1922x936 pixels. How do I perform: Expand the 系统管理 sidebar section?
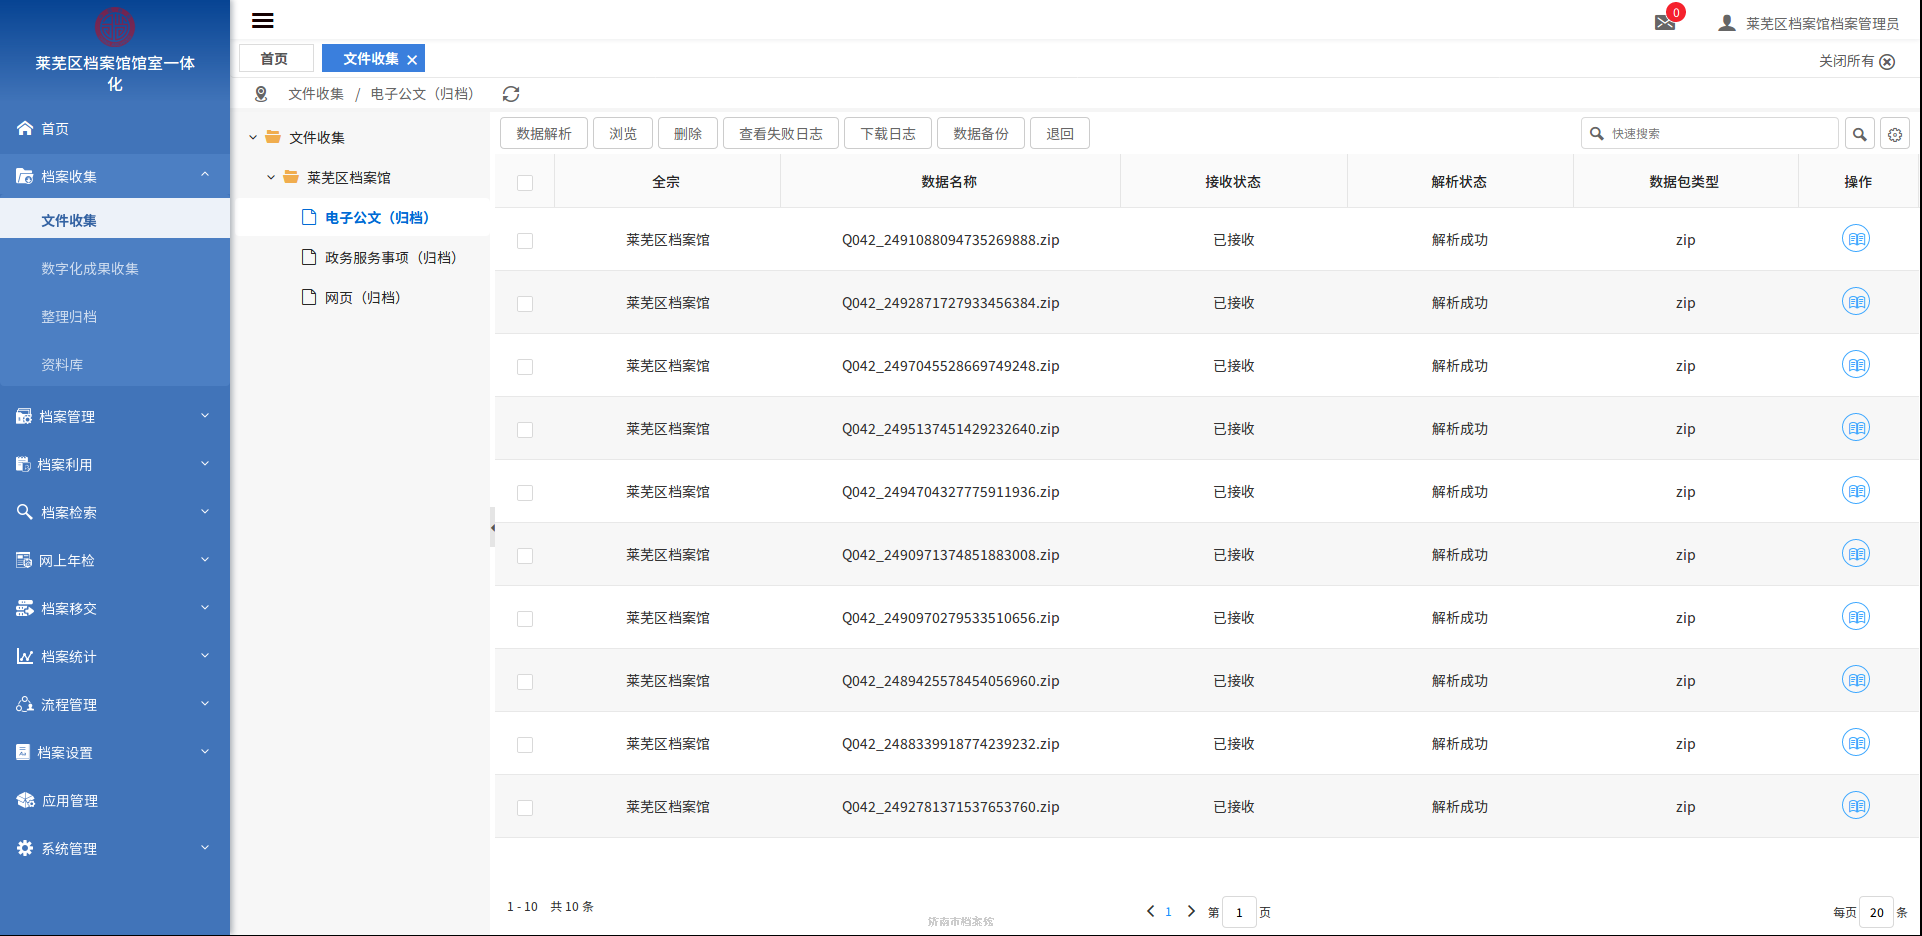pyautogui.click(x=115, y=849)
